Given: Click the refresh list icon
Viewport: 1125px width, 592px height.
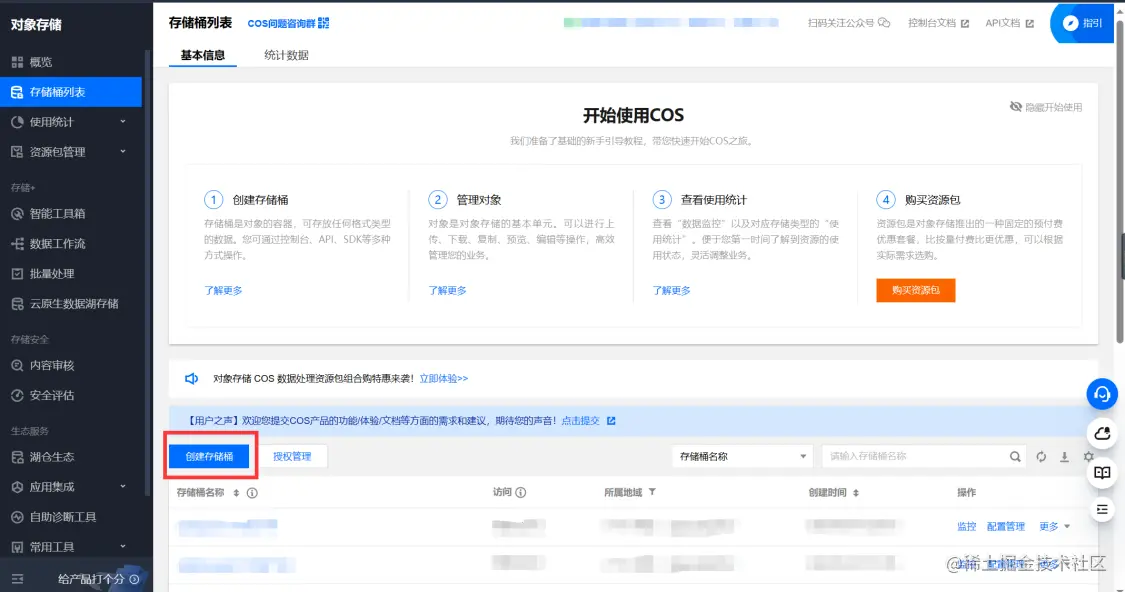Looking at the screenshot, I should click(1041, 456).
